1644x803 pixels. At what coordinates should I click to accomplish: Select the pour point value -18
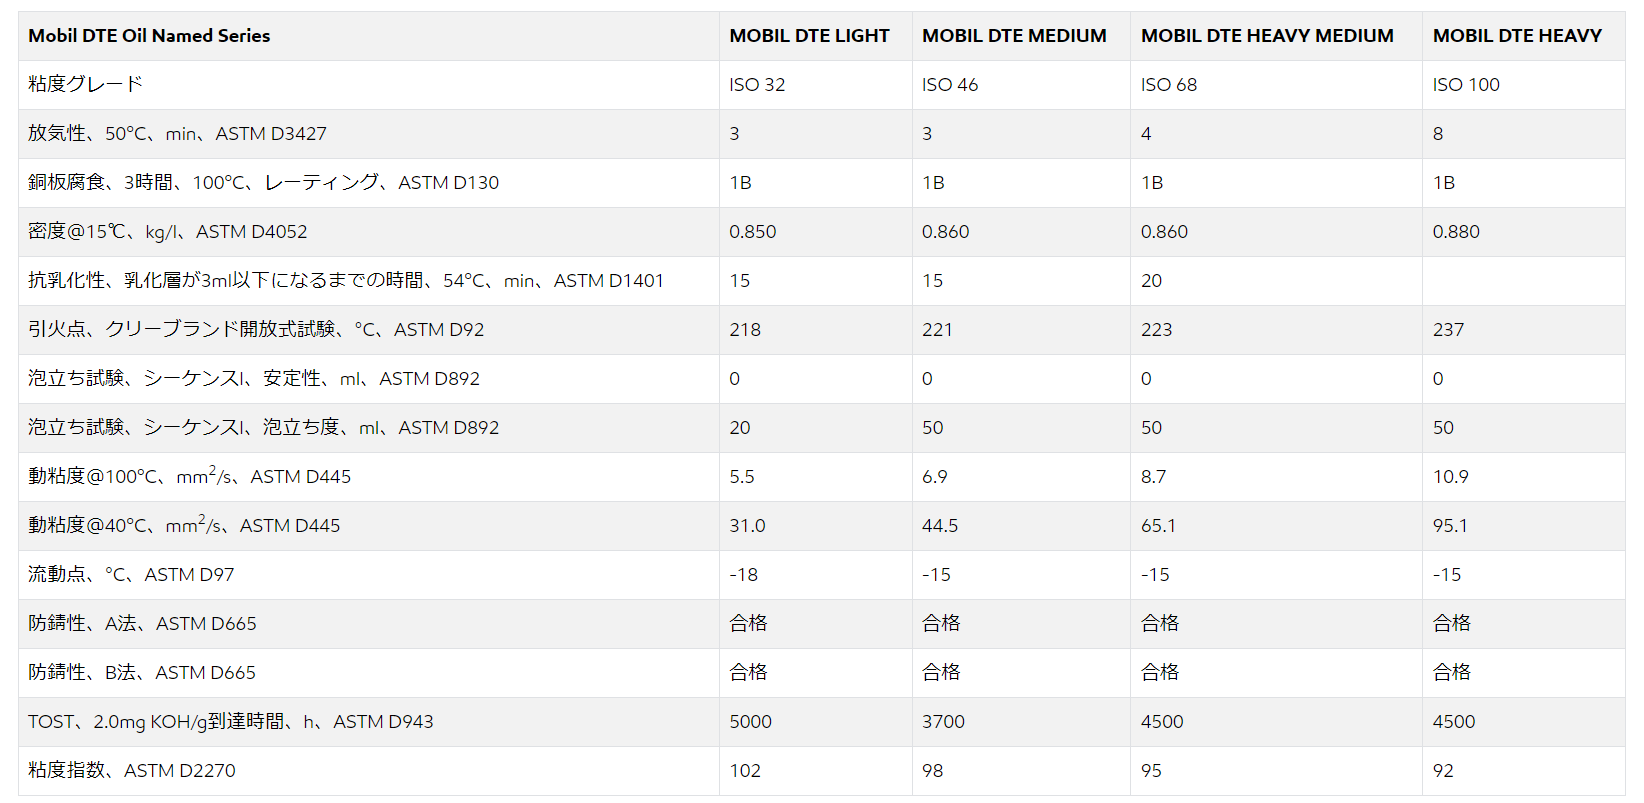pos(743,575)
